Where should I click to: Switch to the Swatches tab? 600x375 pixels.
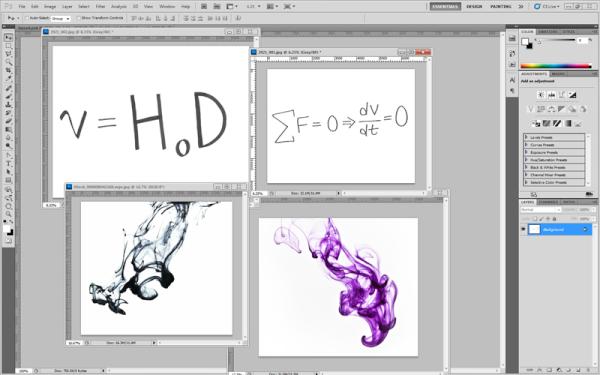click(x=548, y=32)
